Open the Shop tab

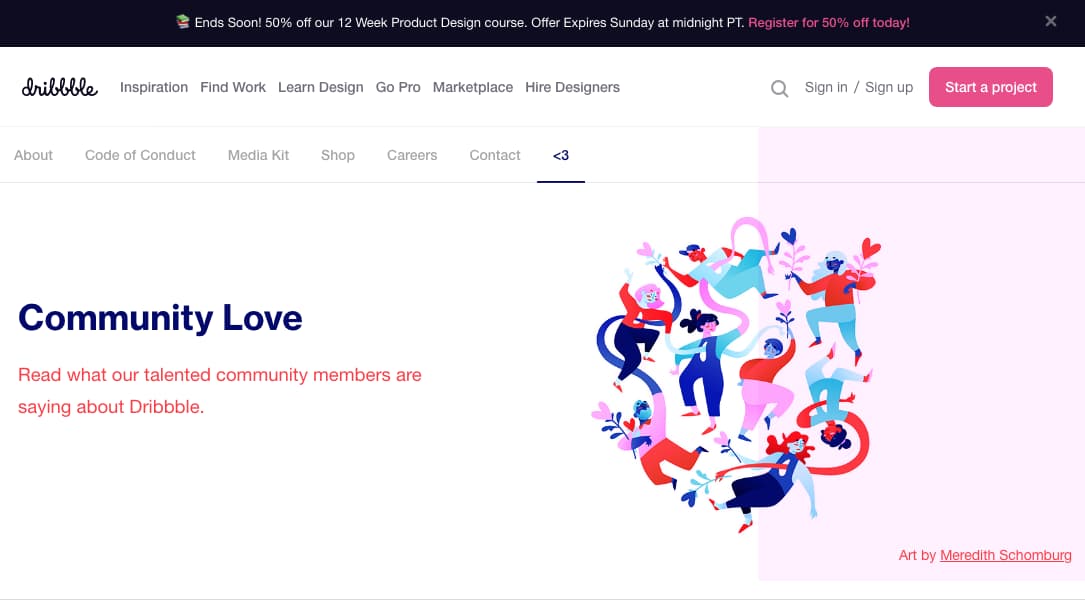pos(338,155)
